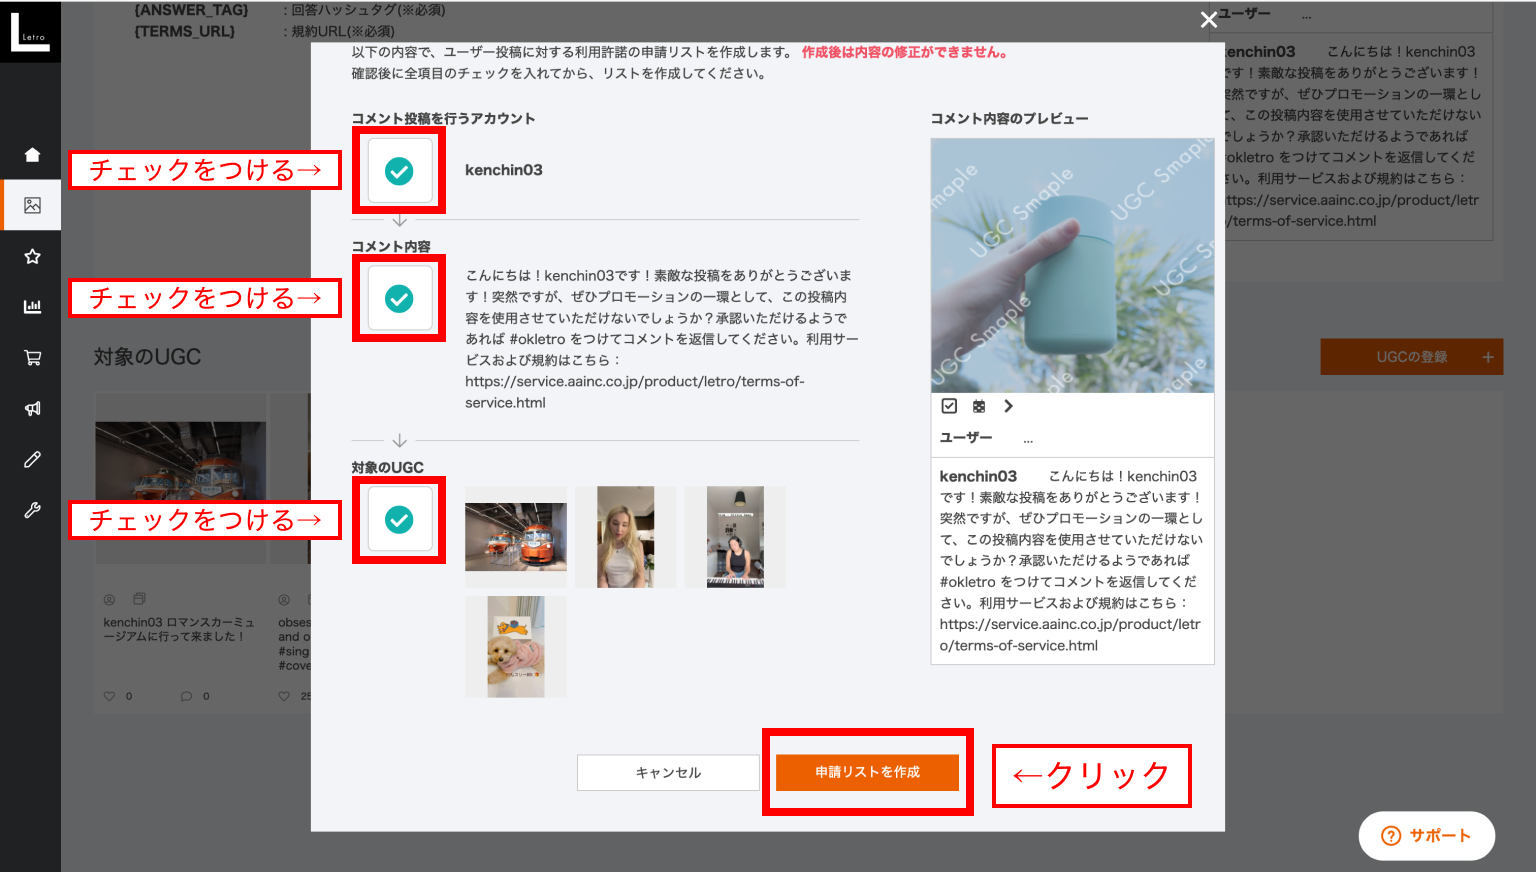This screenshot has height=872, width=1536.
Task: Select the orange train UGC thumbnail
Action: [x=516, y=537]
